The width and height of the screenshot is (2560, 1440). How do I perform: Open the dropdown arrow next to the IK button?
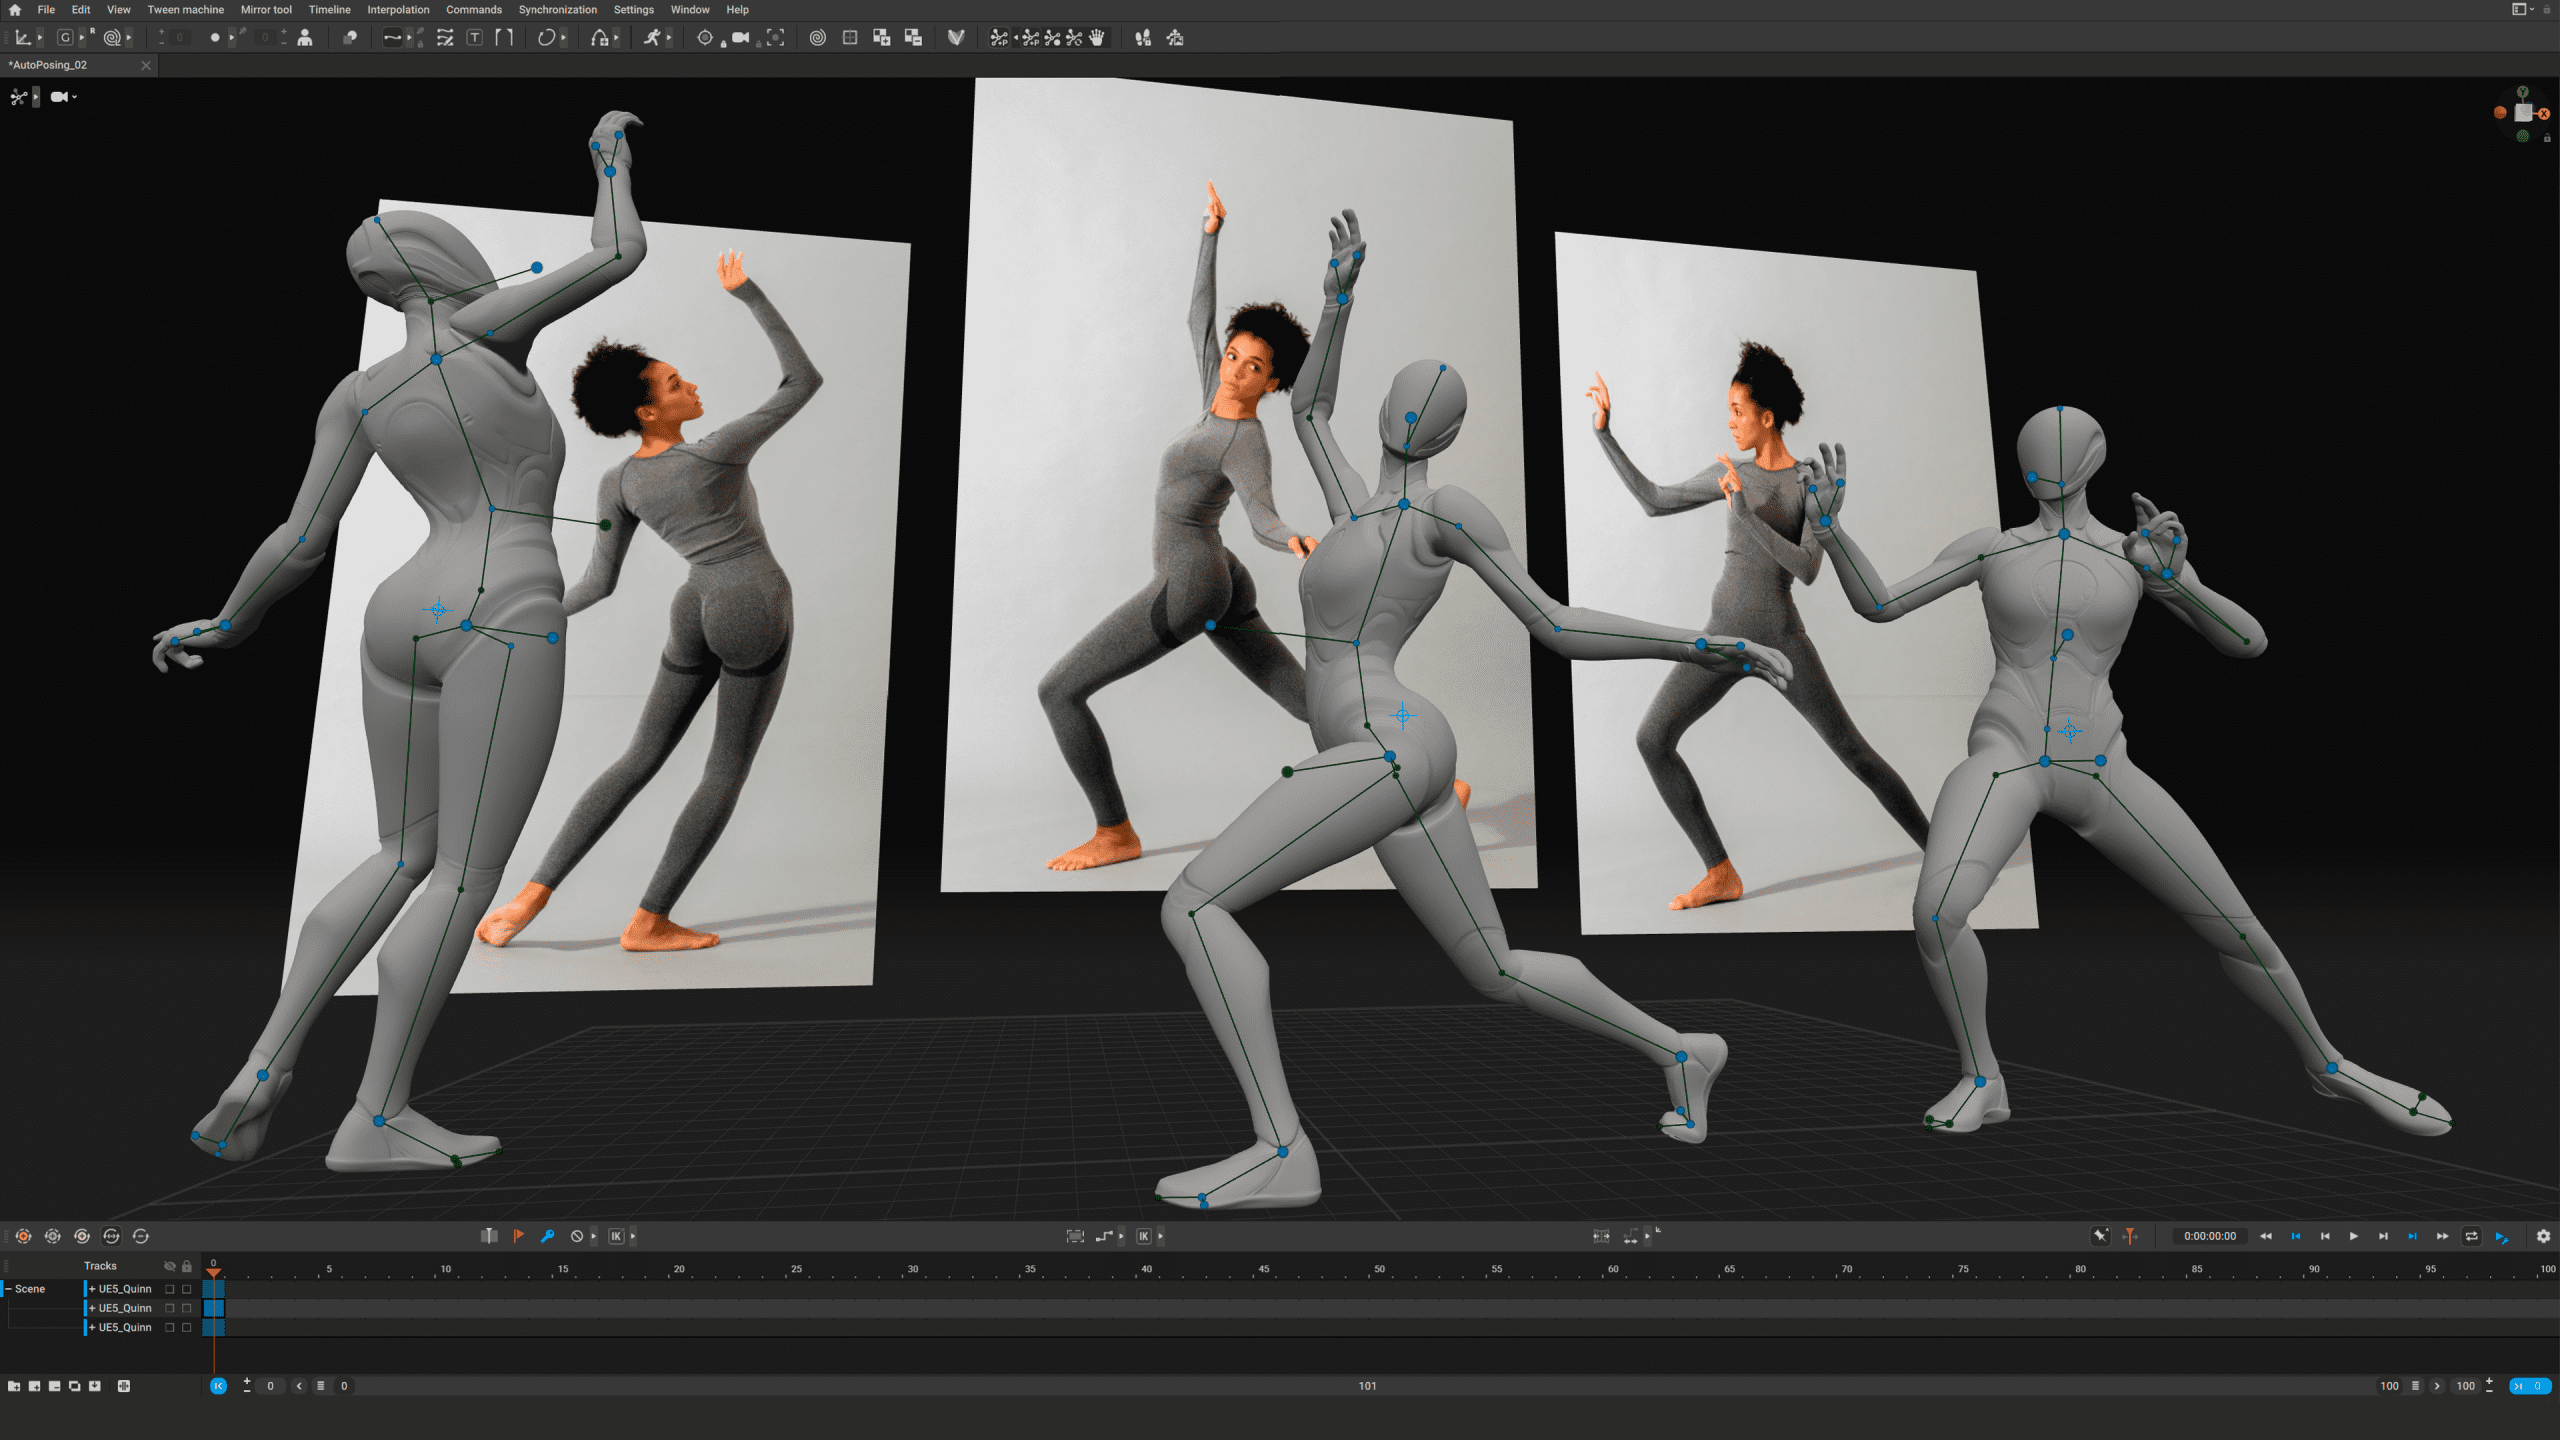(x=636, y=1236)
